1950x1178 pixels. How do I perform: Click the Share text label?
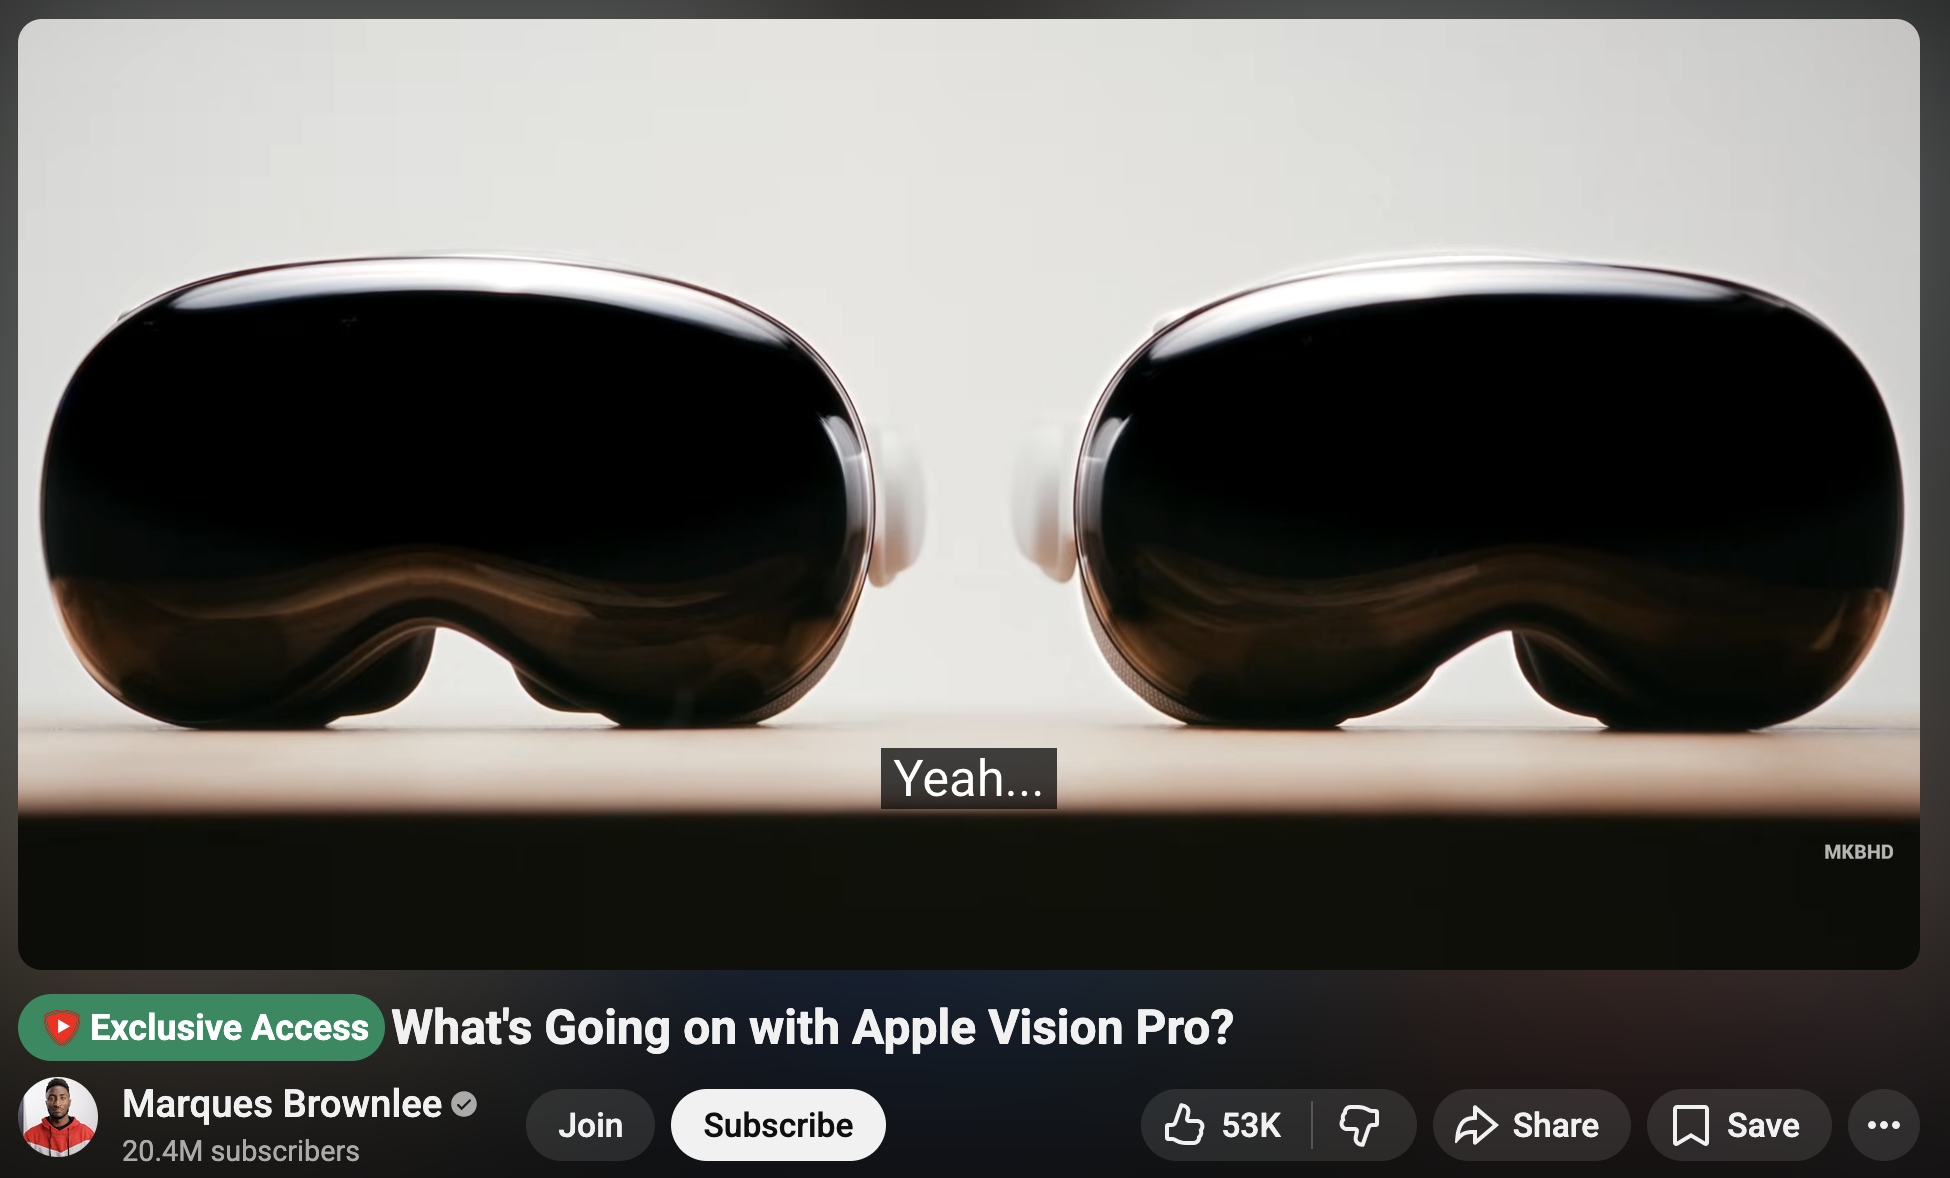(1555, 1126)
